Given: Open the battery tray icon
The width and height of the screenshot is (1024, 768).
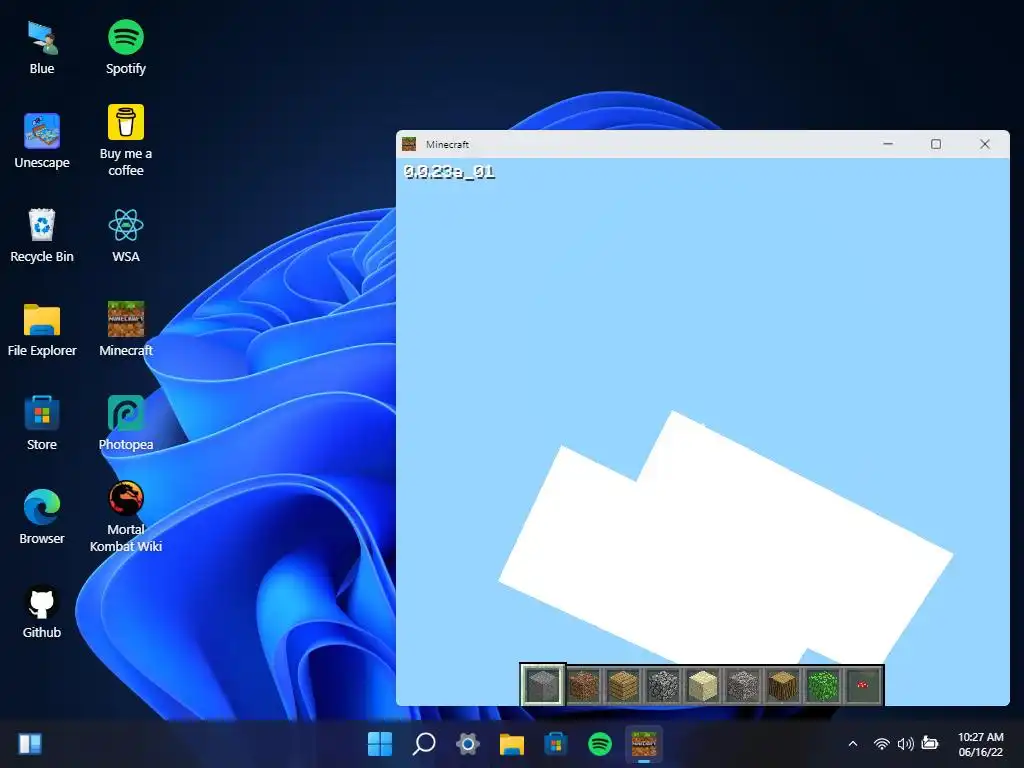Looking at the screenshot, I should (929, 743).
